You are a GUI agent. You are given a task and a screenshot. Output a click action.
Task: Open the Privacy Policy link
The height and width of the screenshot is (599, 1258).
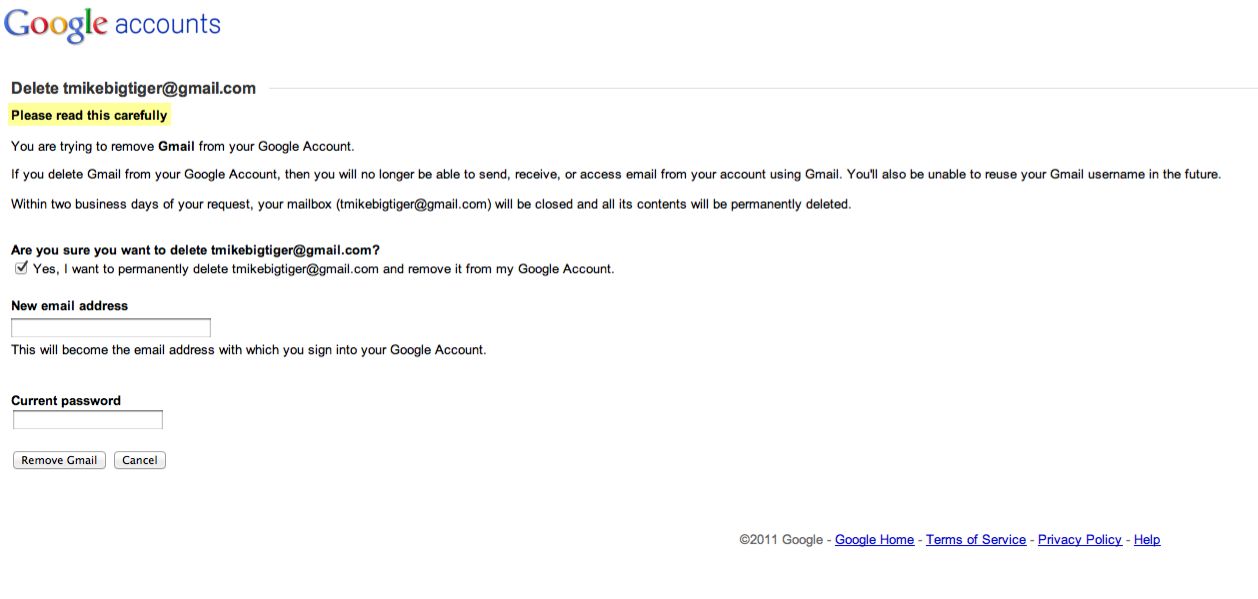click(1080, 540)
